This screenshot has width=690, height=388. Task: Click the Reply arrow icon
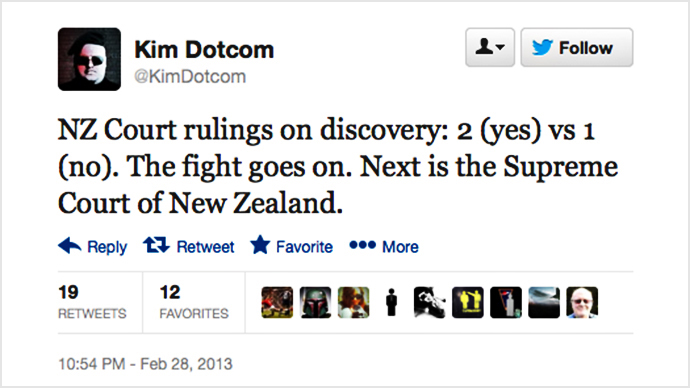70,245
